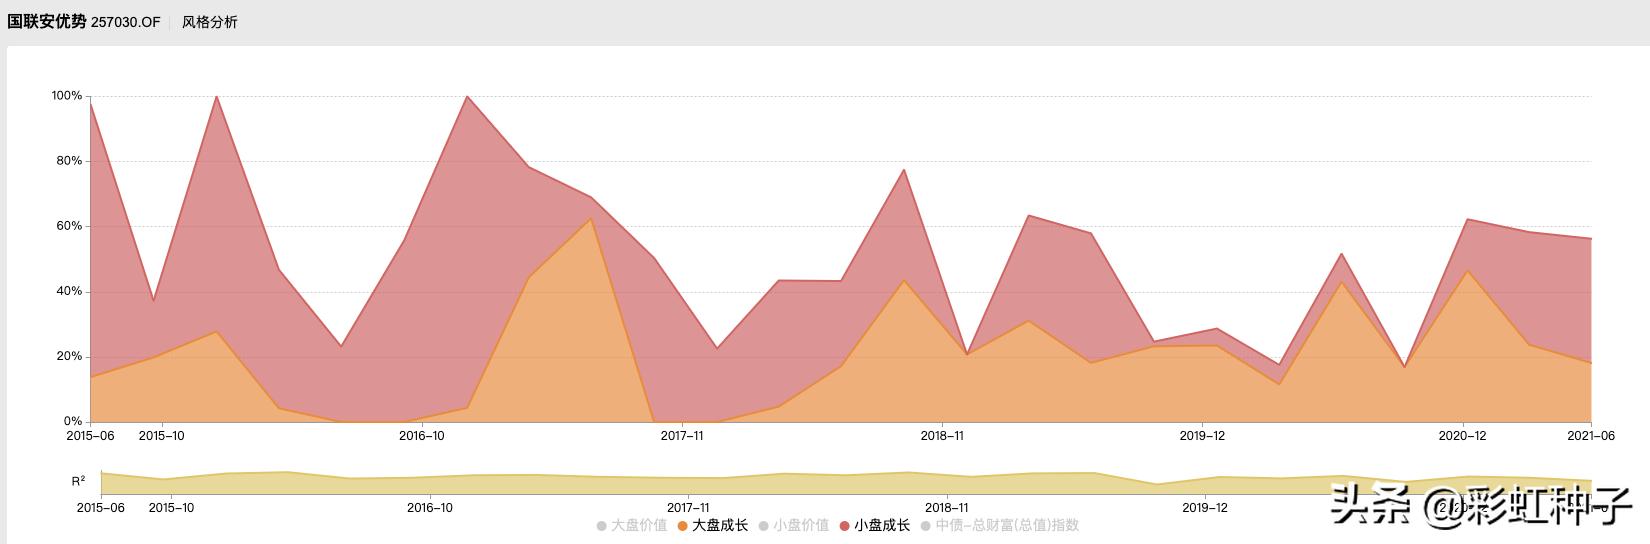Select the 100% y-axis label
The height and width of the screenshot is (544, 1650).
(67, 96)
